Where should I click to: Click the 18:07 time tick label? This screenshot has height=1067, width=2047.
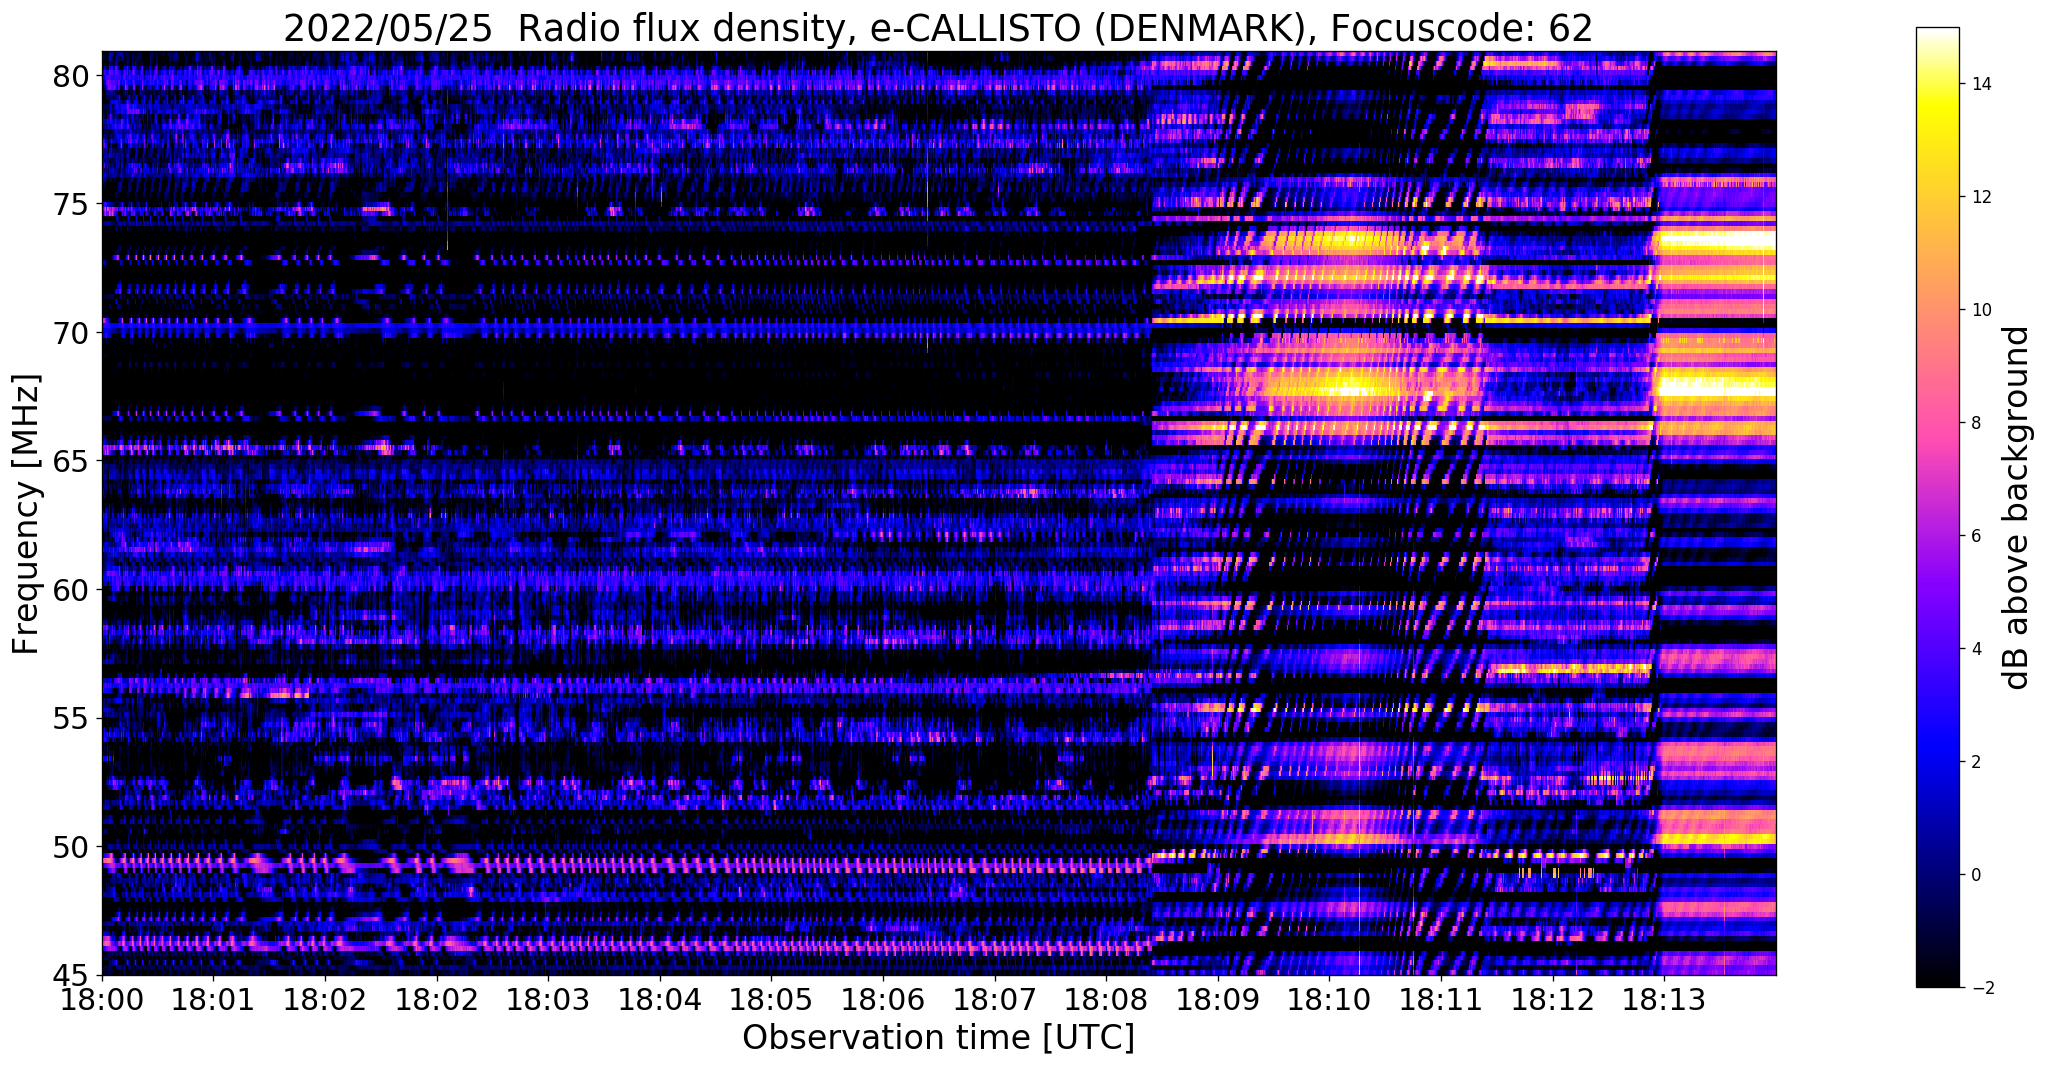tap(995, 999)
